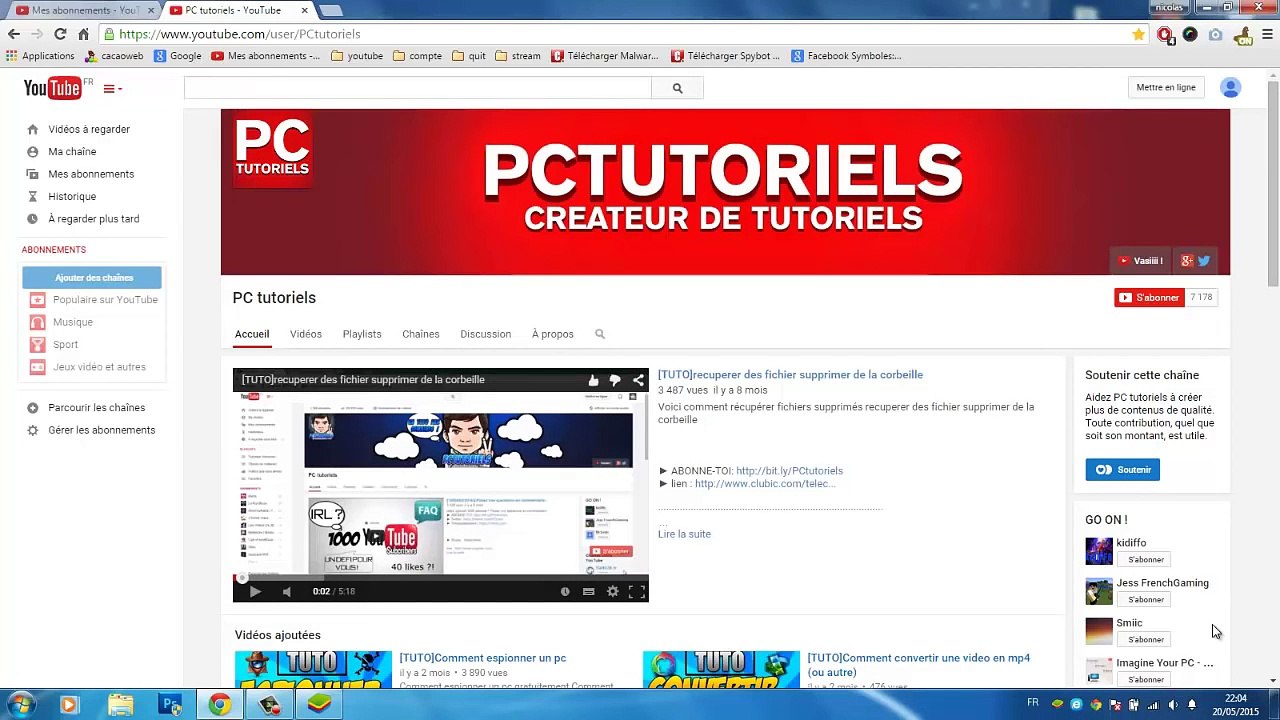Click the Vasiiii YouTube banner link

pos(1141,261)
